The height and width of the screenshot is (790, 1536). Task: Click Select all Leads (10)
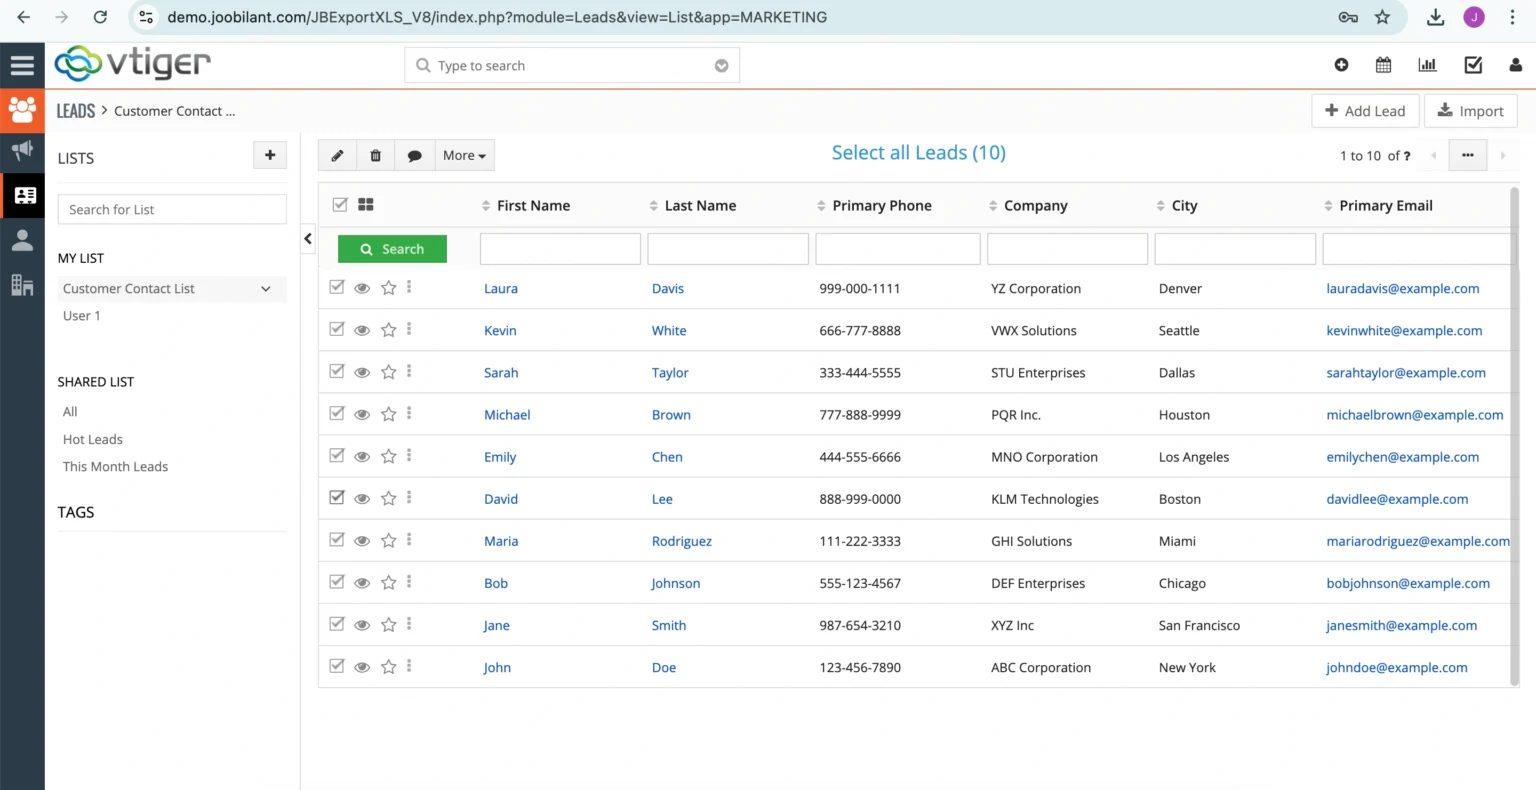tap(918, 152)
